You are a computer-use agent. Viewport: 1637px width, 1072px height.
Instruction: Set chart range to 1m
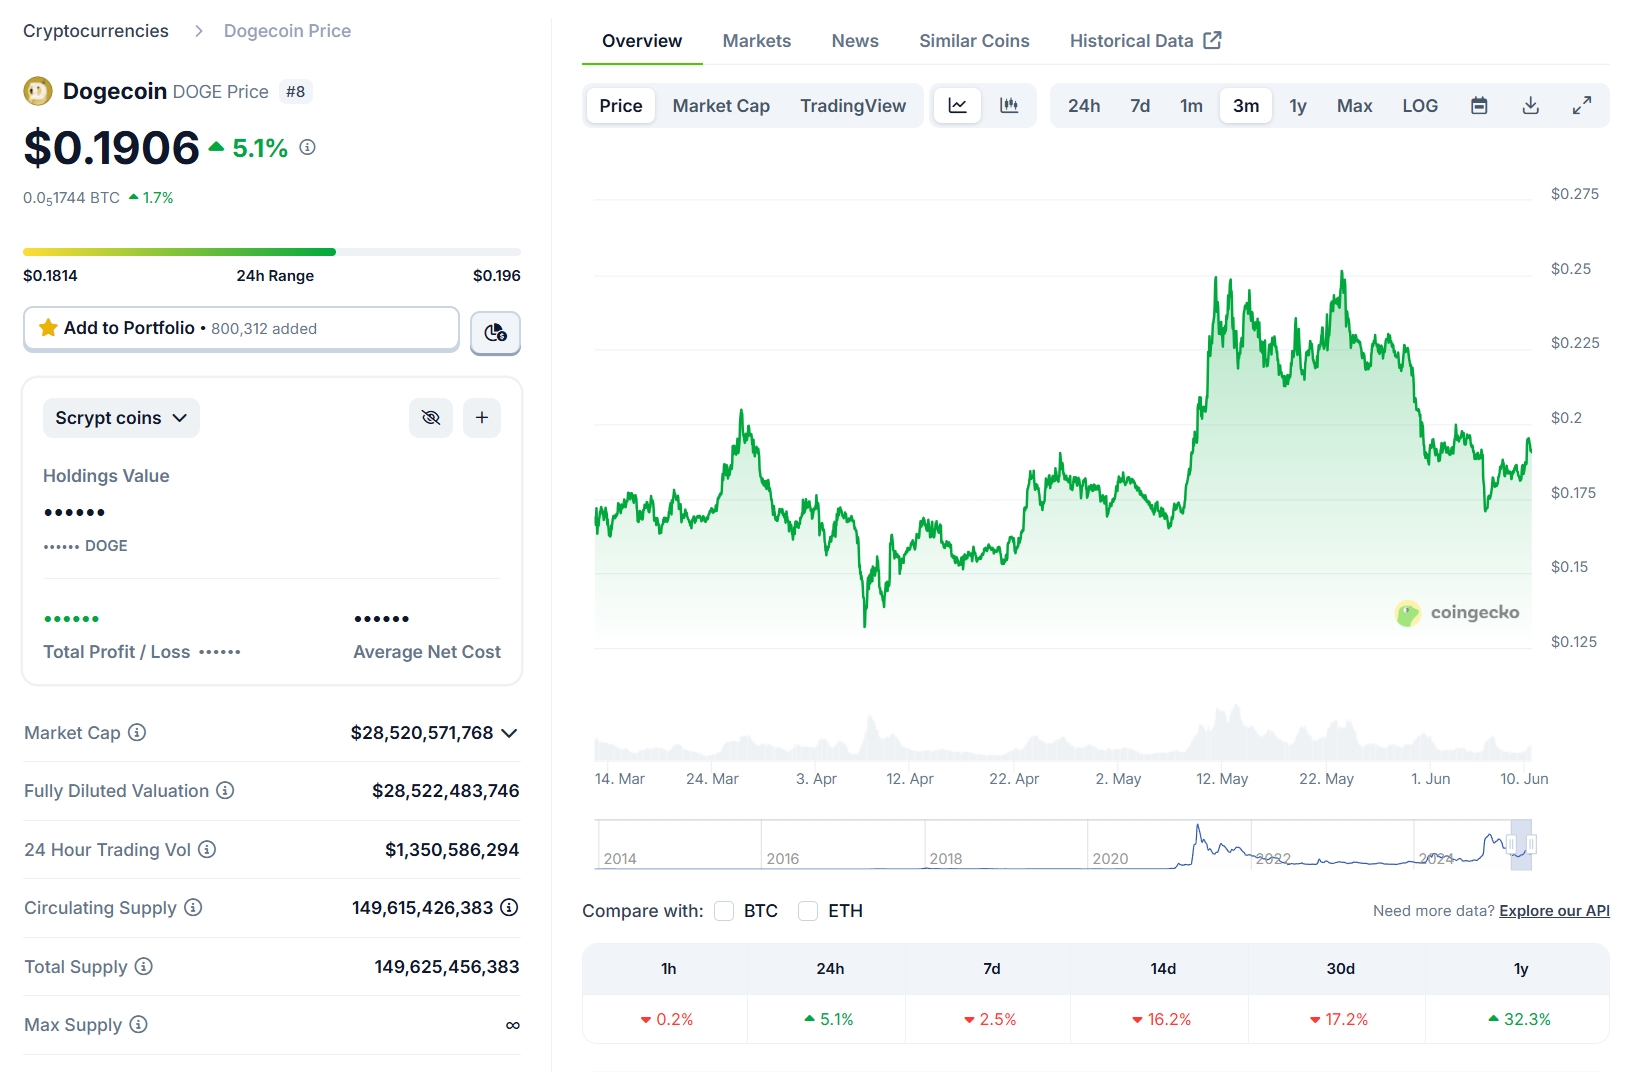[x=1191, y=105]
